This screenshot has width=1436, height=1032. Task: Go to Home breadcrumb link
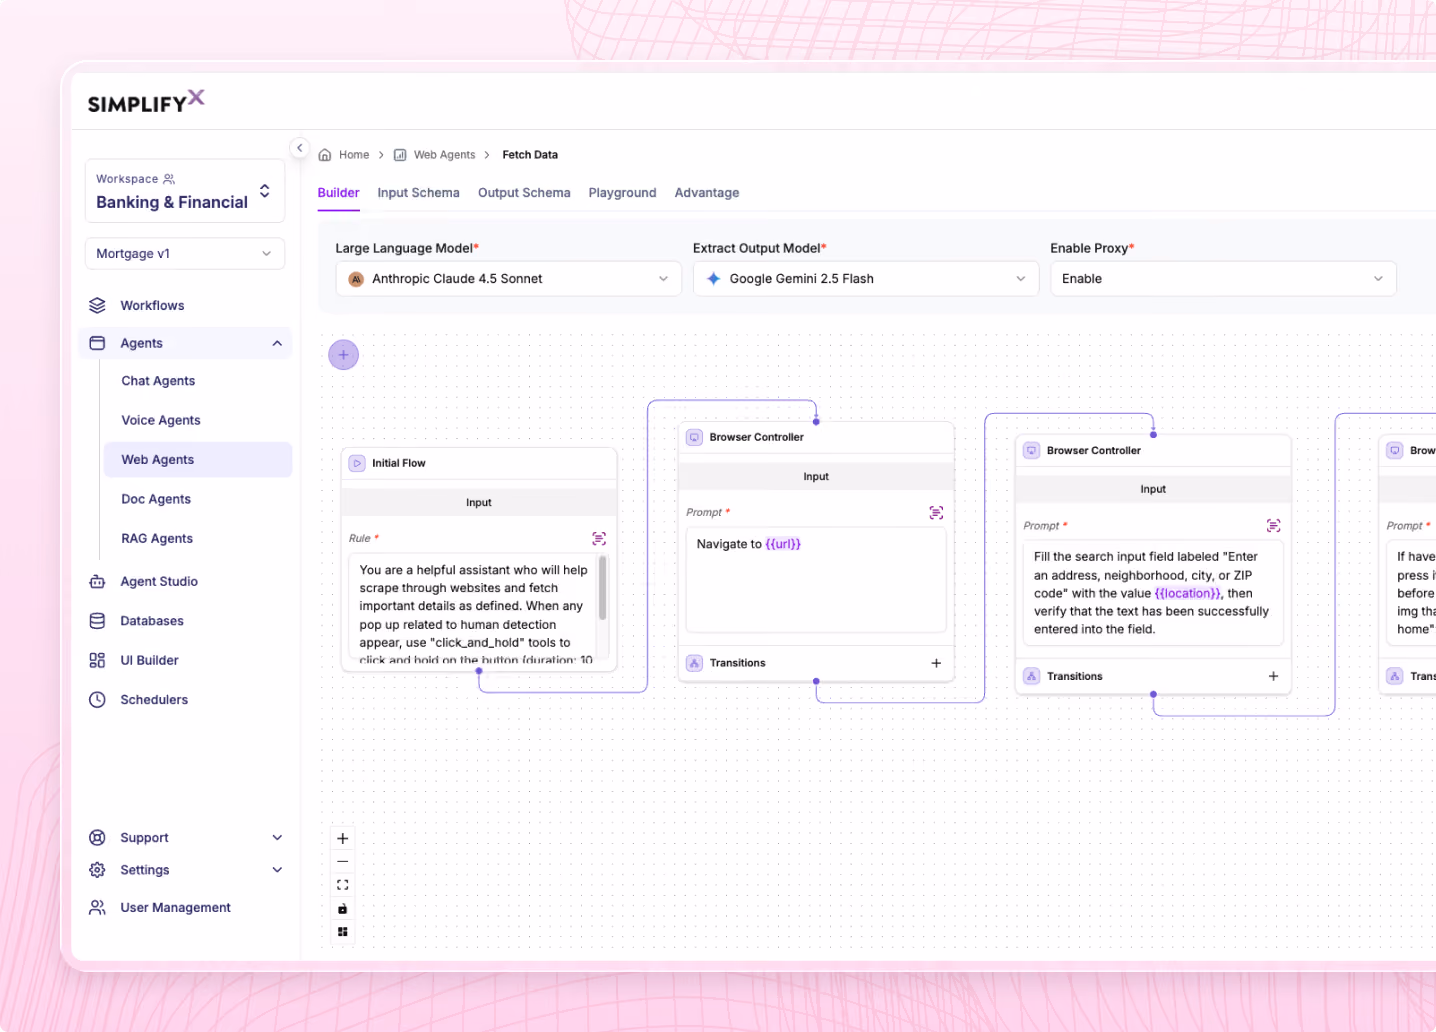[354, 155]
